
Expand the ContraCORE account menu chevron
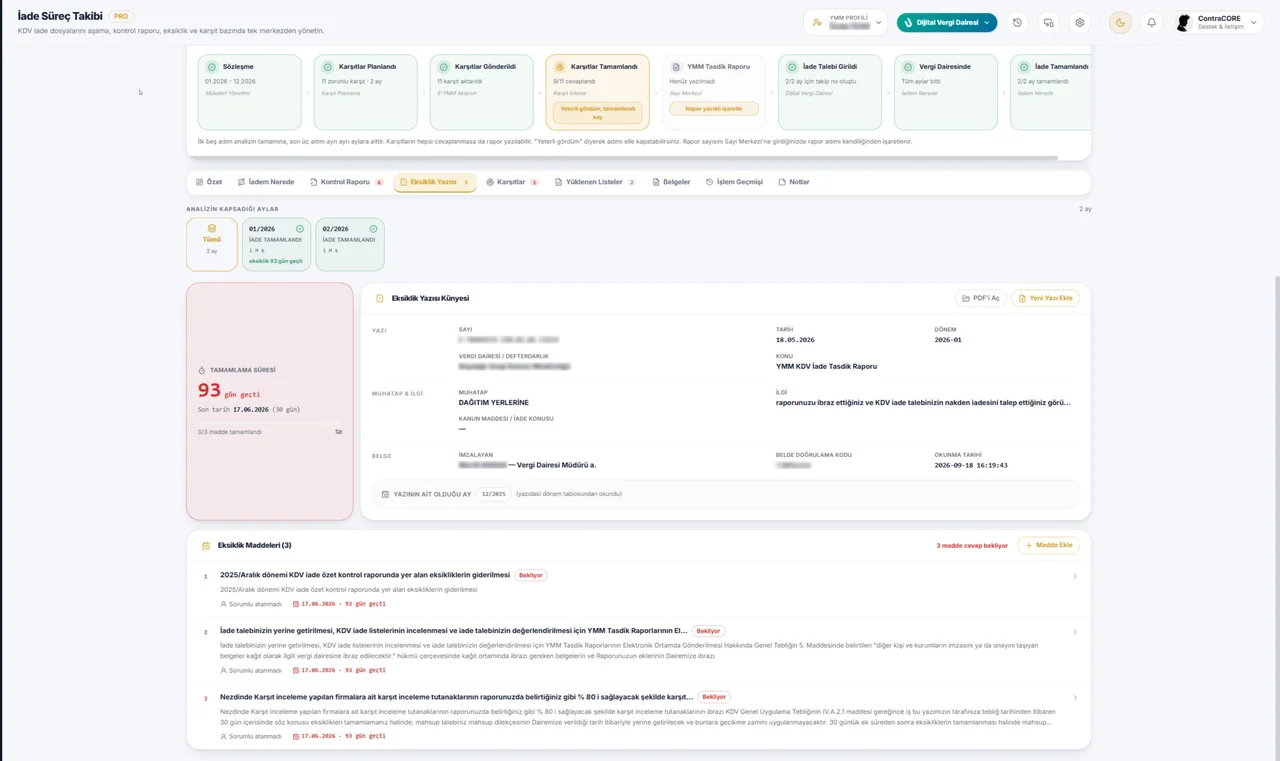pyautogui.click(x=1254, y=22)
